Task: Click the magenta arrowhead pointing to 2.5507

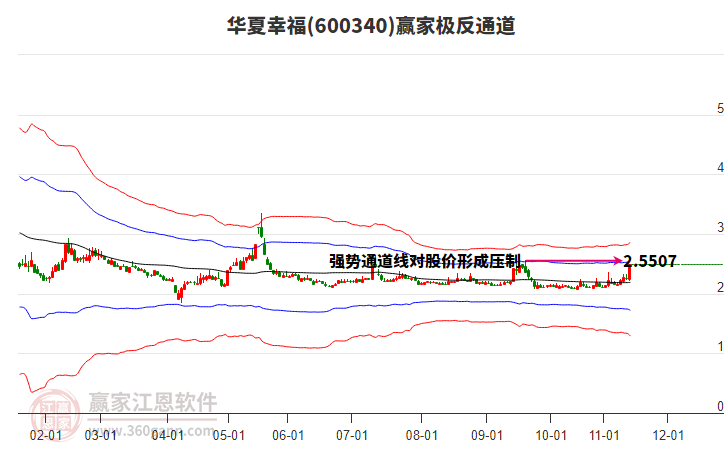Action: pos(618,261)
